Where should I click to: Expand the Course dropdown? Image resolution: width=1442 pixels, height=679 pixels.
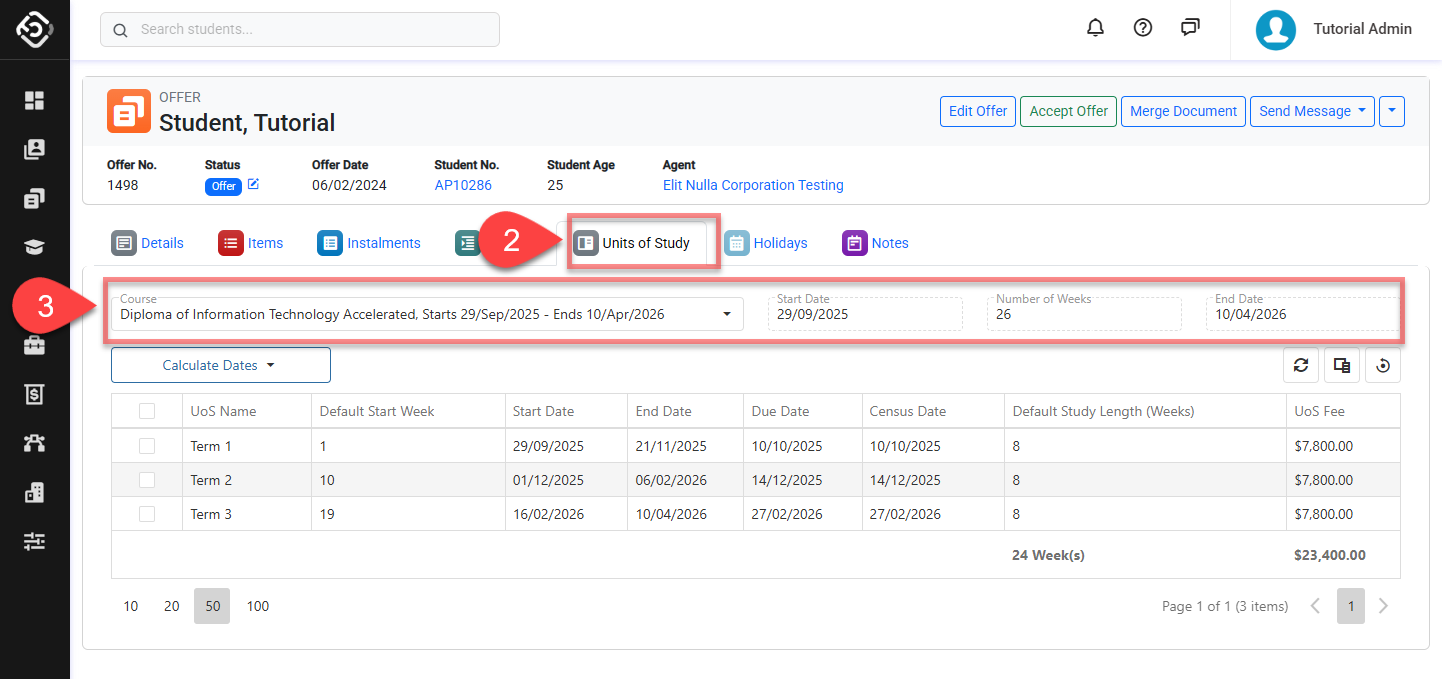point(727,315)
